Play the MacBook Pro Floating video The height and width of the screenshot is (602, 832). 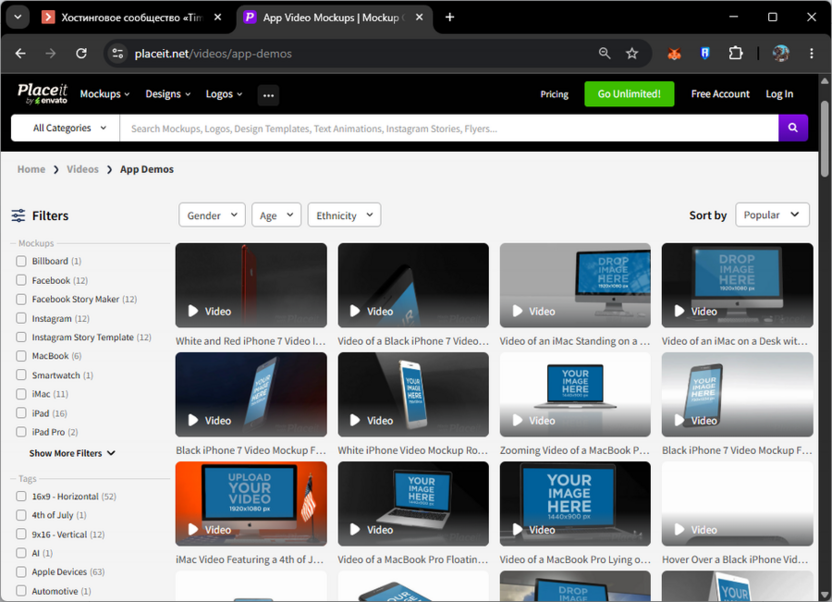click(x=413, y=504)
